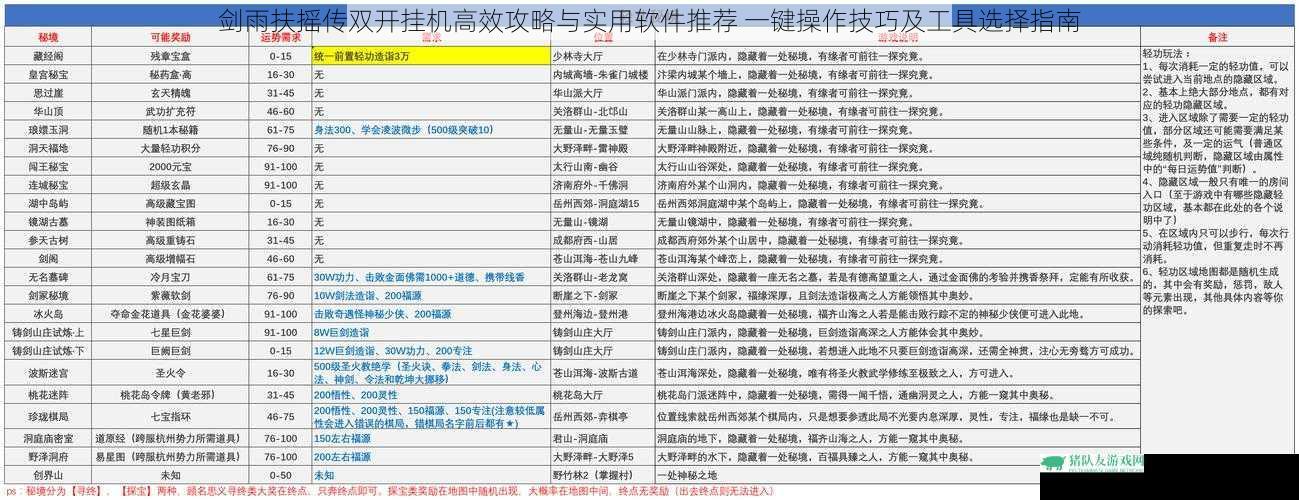Click the 8W巨剑造诣 requirement cell
This screenshot has width=1299, height=500.
coord(431,332)
